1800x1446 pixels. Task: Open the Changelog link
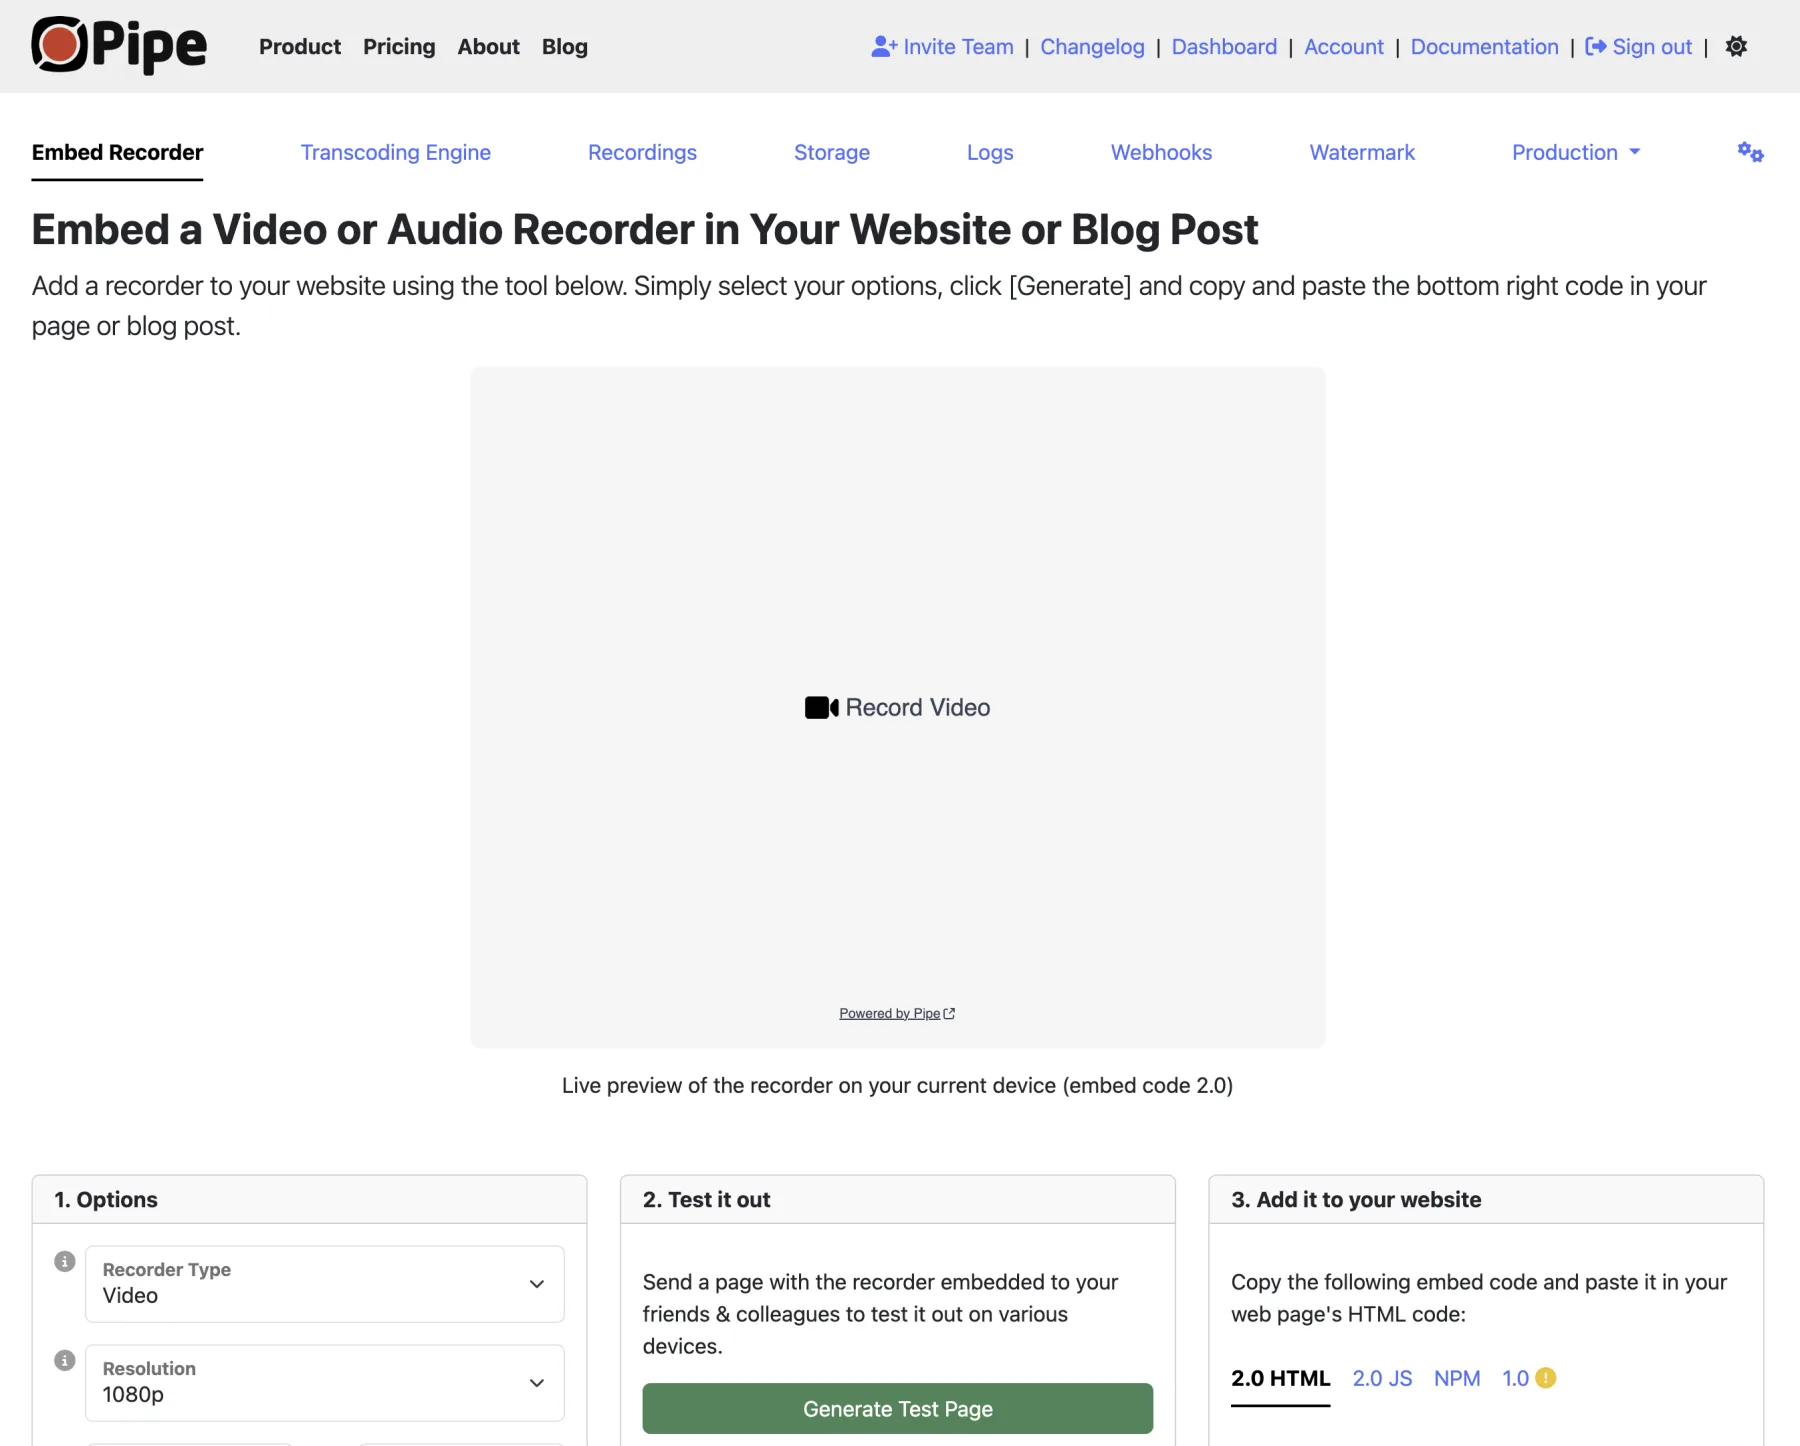1092,47
